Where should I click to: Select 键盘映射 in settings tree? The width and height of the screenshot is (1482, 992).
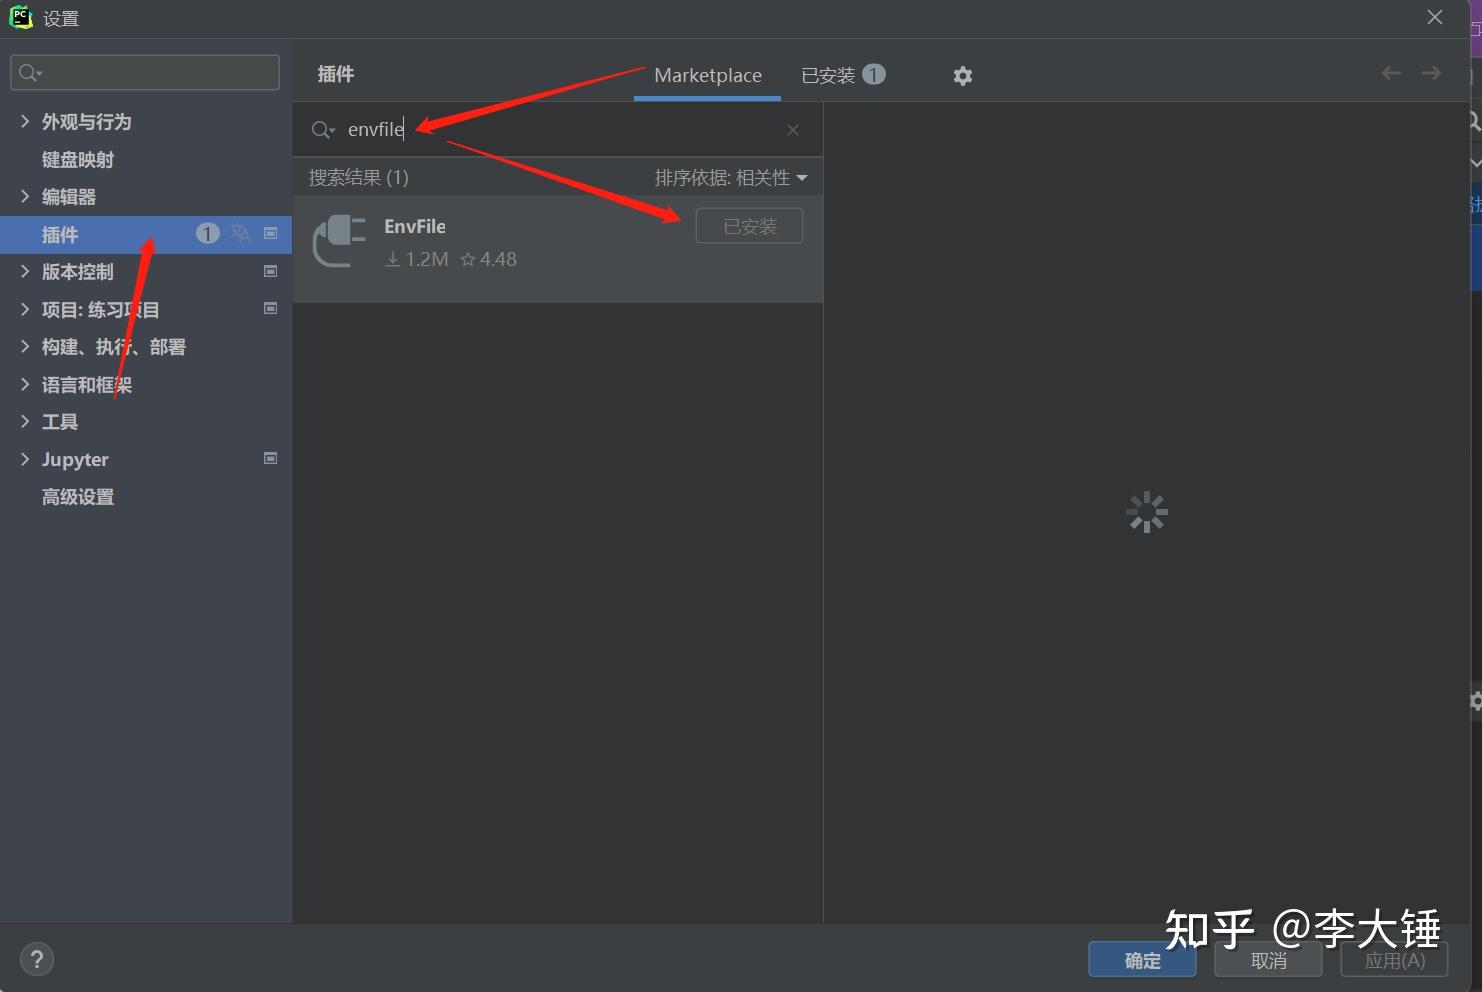(78, 159)
